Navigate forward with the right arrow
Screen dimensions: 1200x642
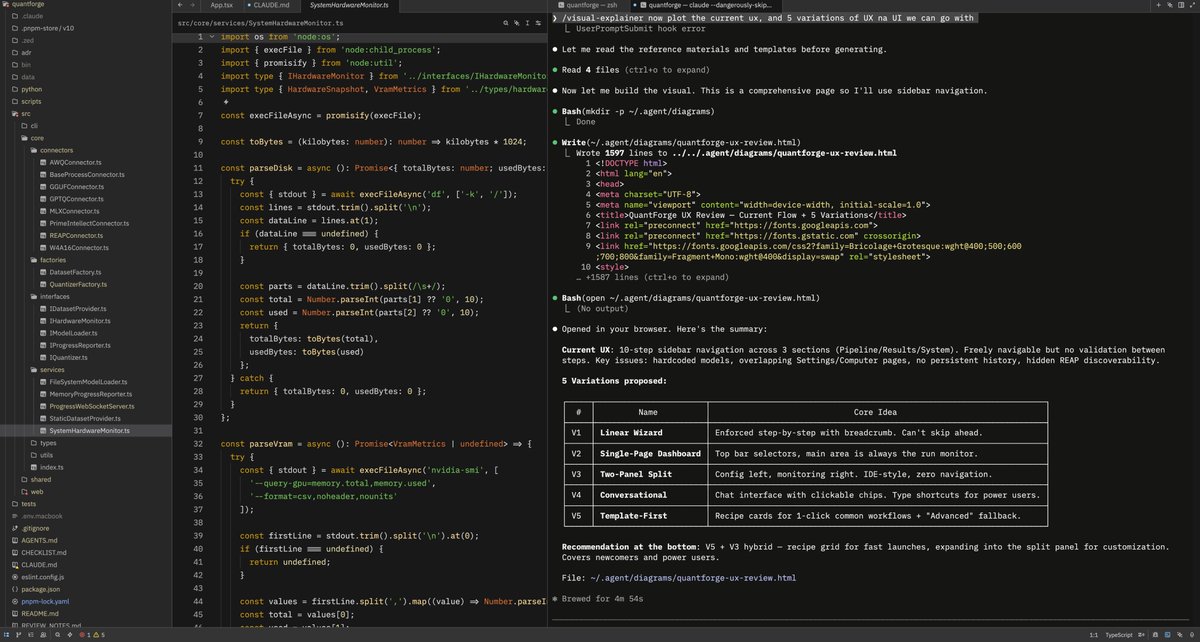[192, 5]
